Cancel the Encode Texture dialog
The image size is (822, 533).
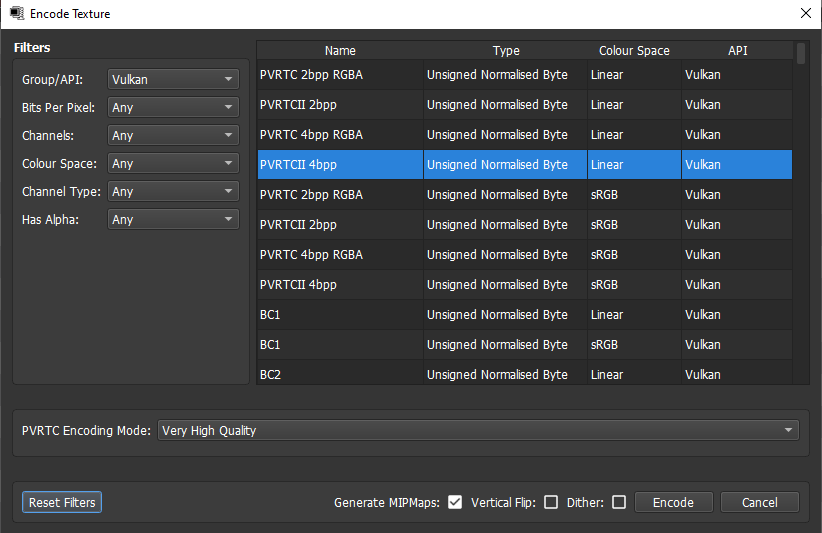click(x=760, y=502)
